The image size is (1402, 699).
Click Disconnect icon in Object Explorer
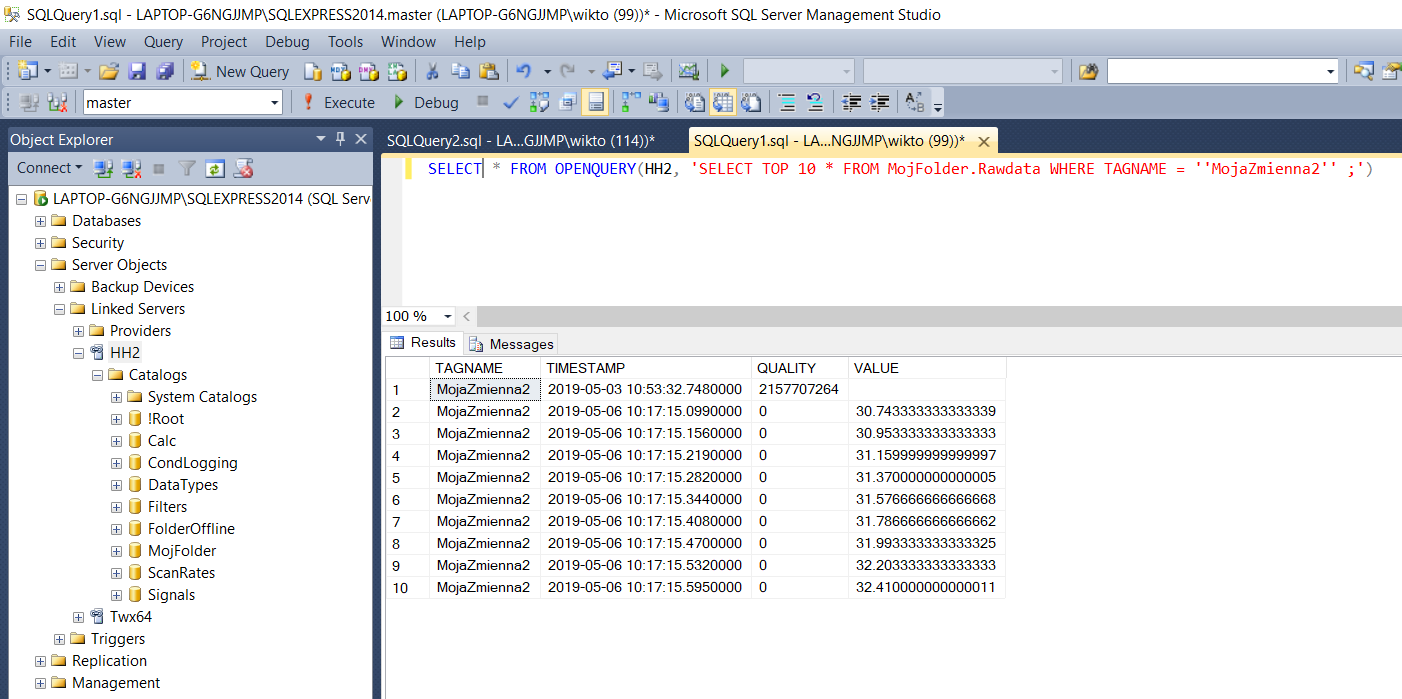[x=130, y=168]
